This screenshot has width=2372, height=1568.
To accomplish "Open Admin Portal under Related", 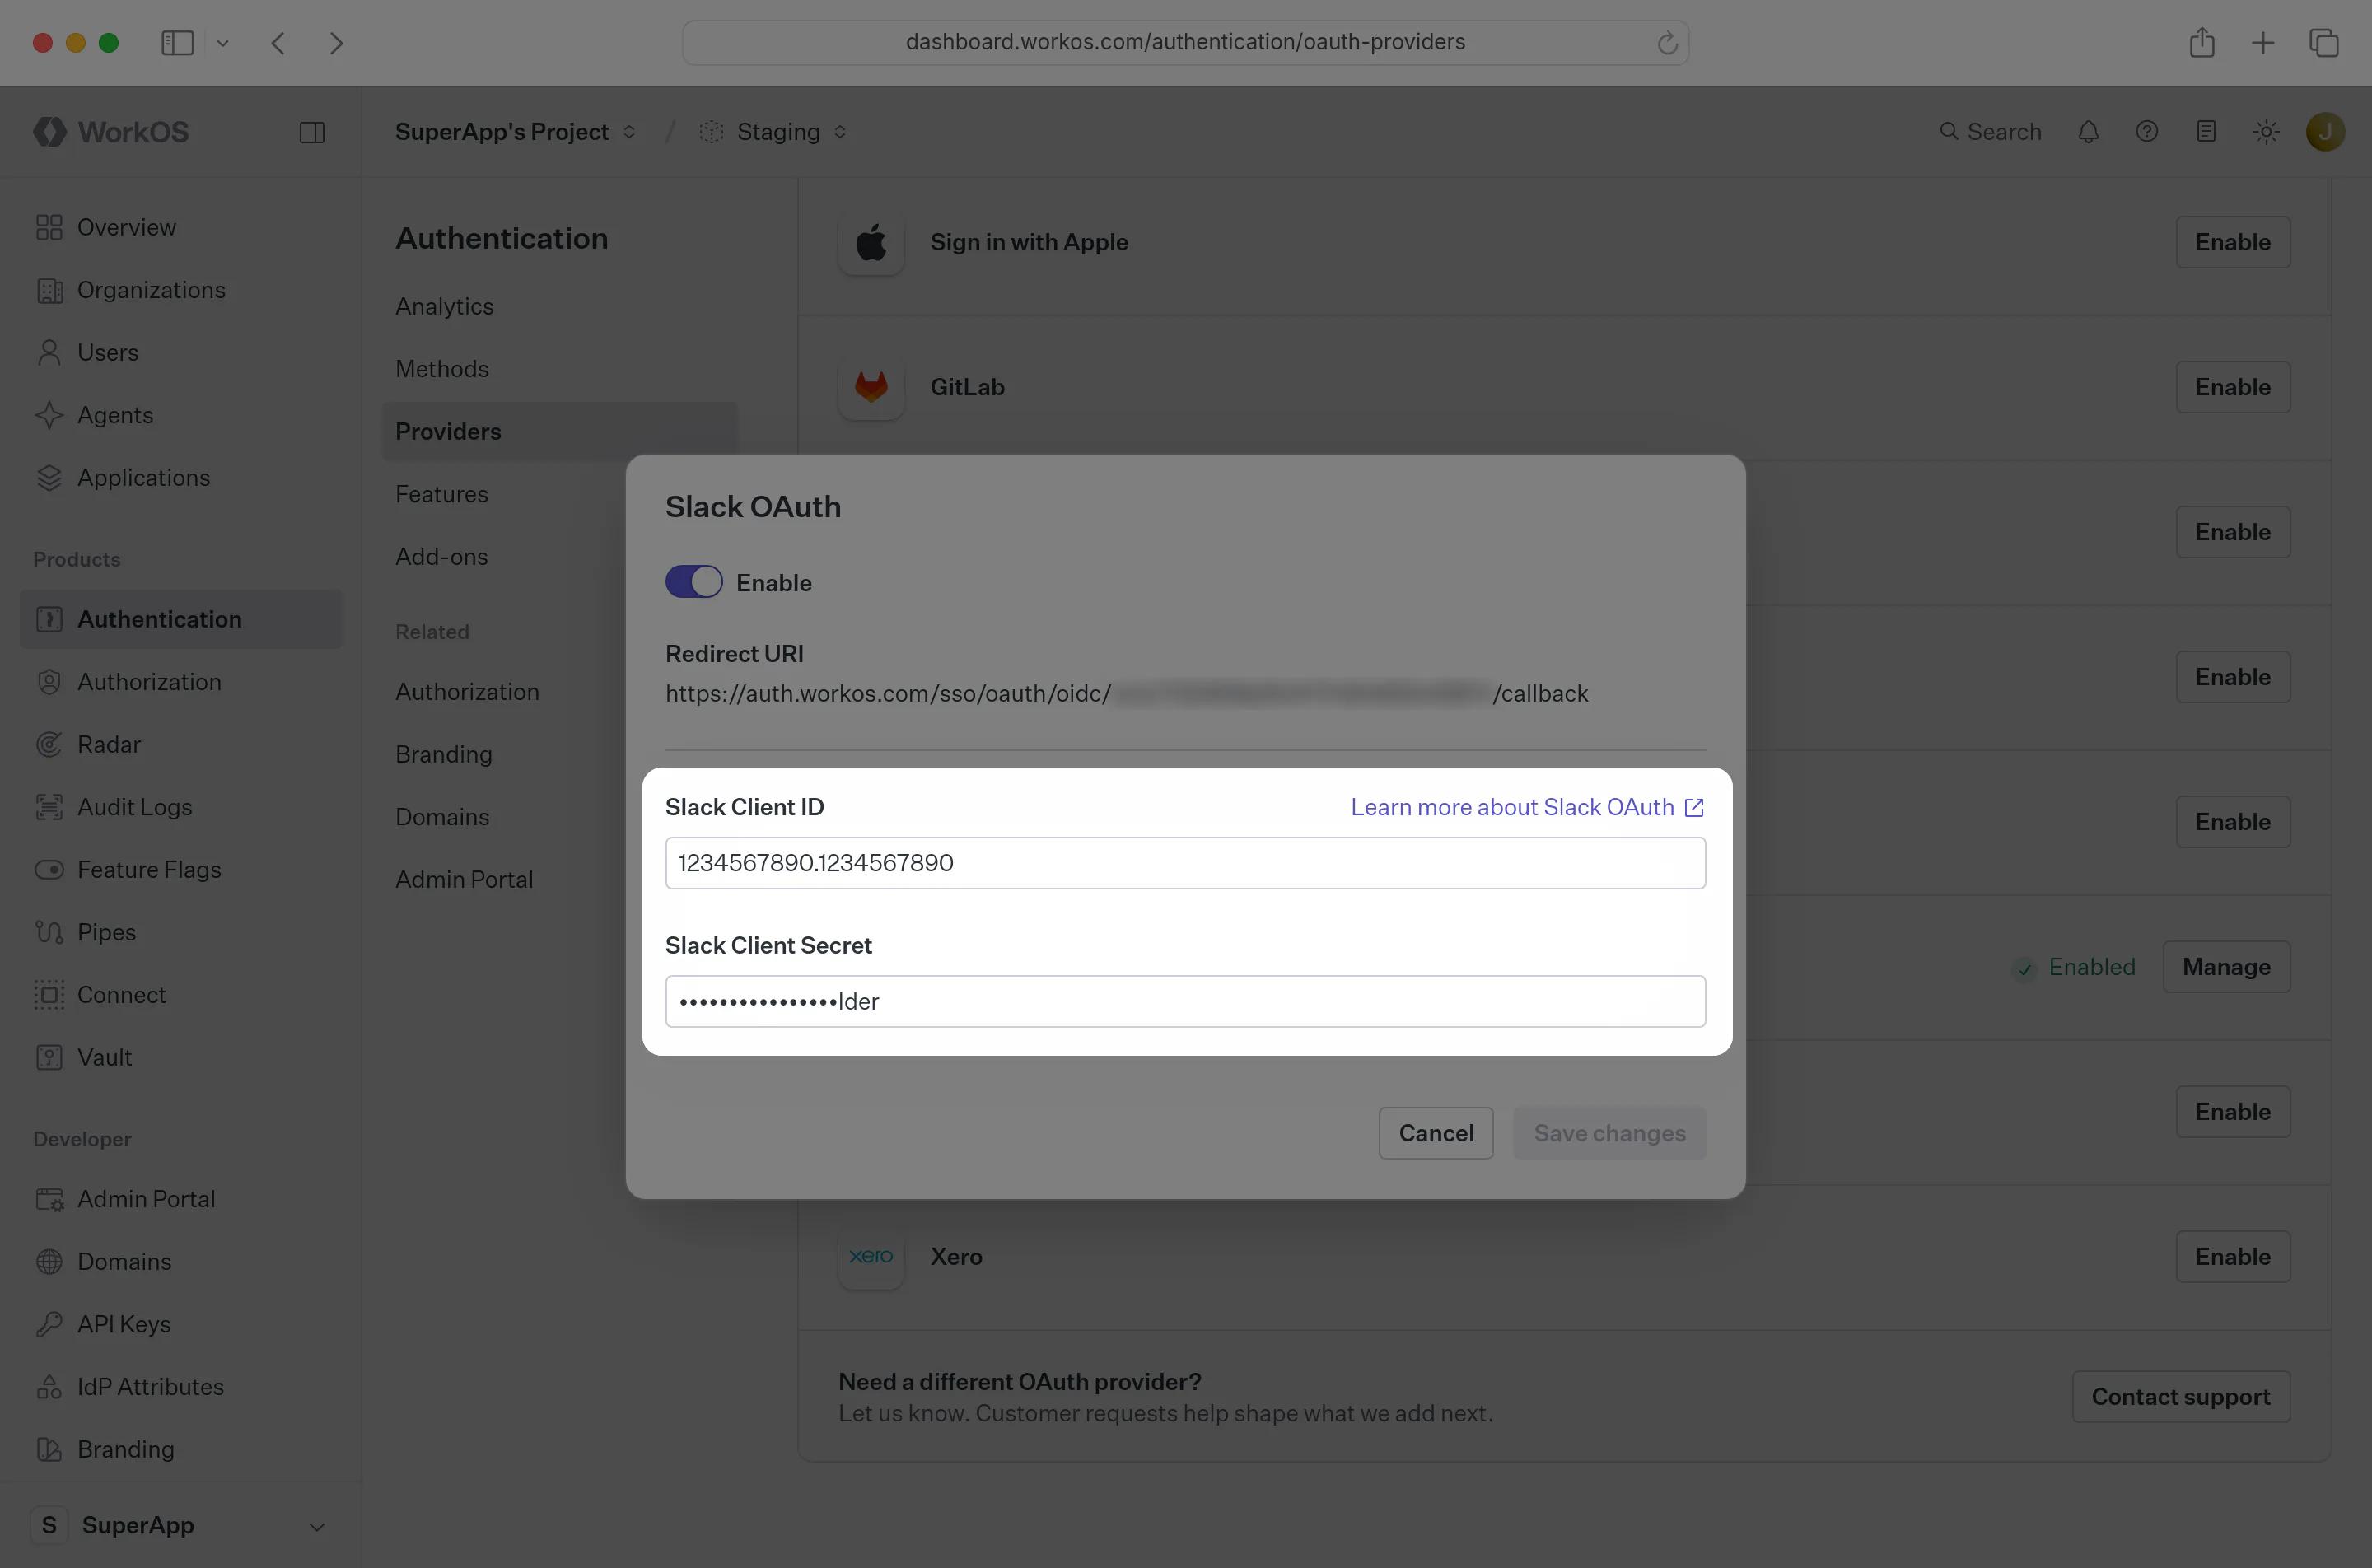I will 464,879.
